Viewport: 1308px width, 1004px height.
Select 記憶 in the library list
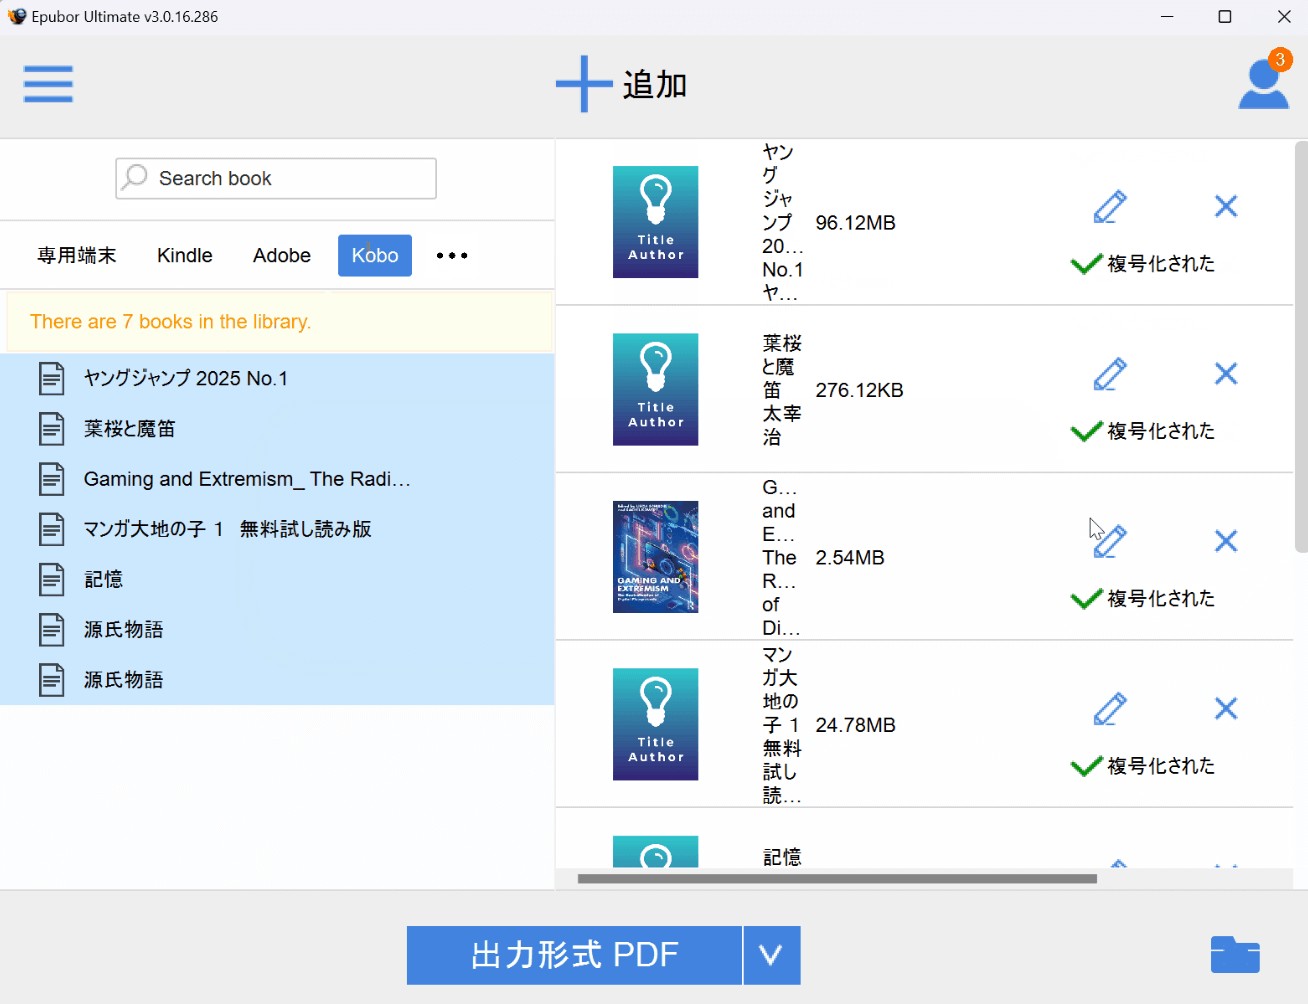[x=104, y=580]
